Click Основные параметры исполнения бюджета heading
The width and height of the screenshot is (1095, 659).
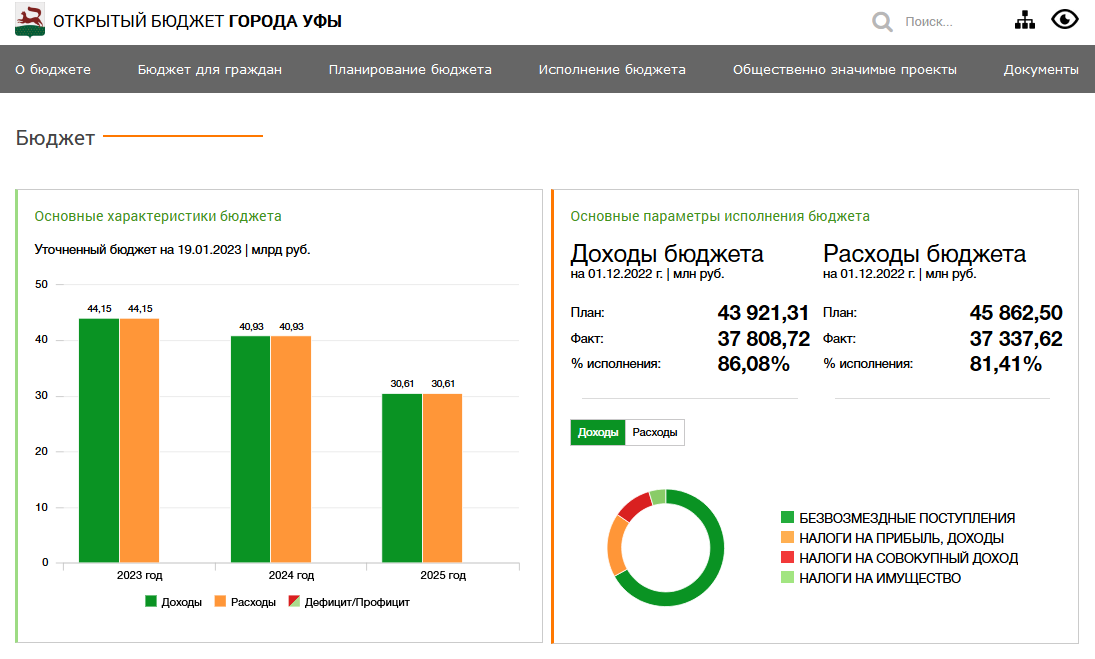(720, 216)
